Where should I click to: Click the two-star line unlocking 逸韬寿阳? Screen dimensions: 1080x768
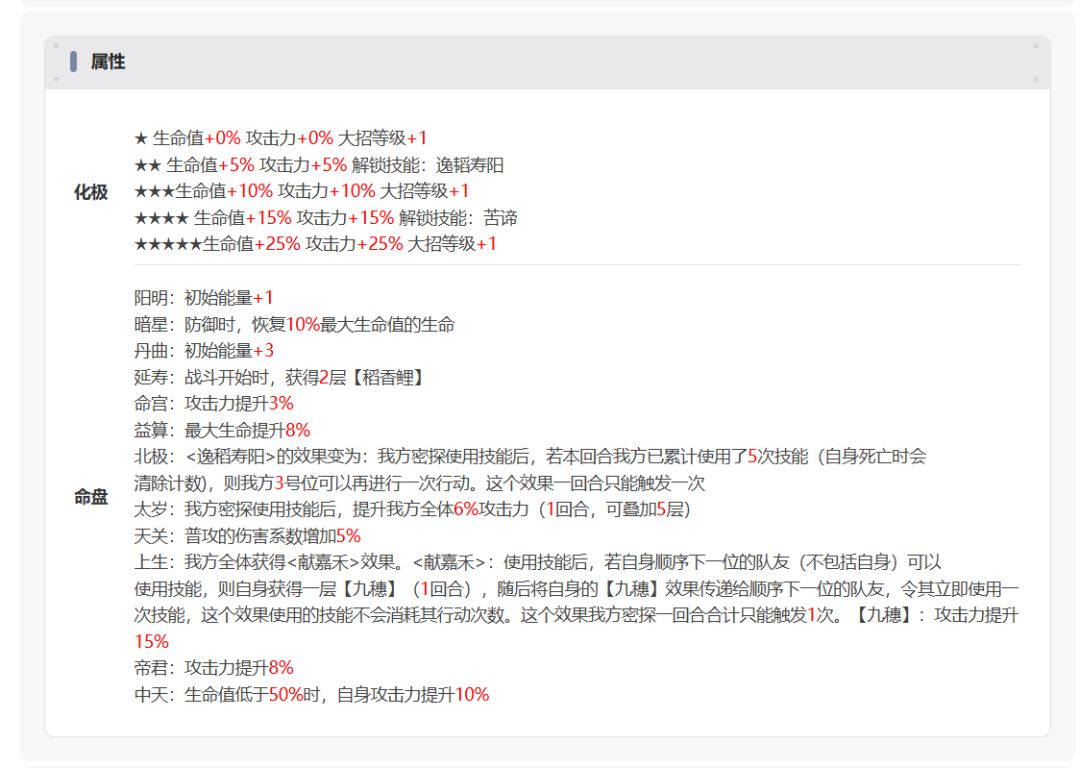tap(319, 165)
